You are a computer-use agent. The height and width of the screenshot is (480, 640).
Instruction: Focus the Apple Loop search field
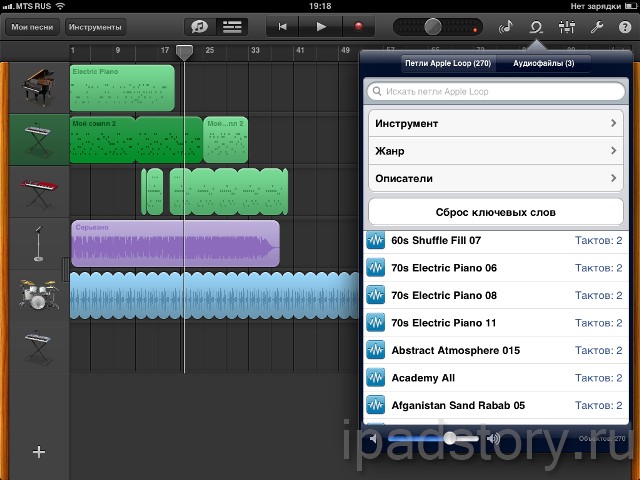(x=496, y=91)
